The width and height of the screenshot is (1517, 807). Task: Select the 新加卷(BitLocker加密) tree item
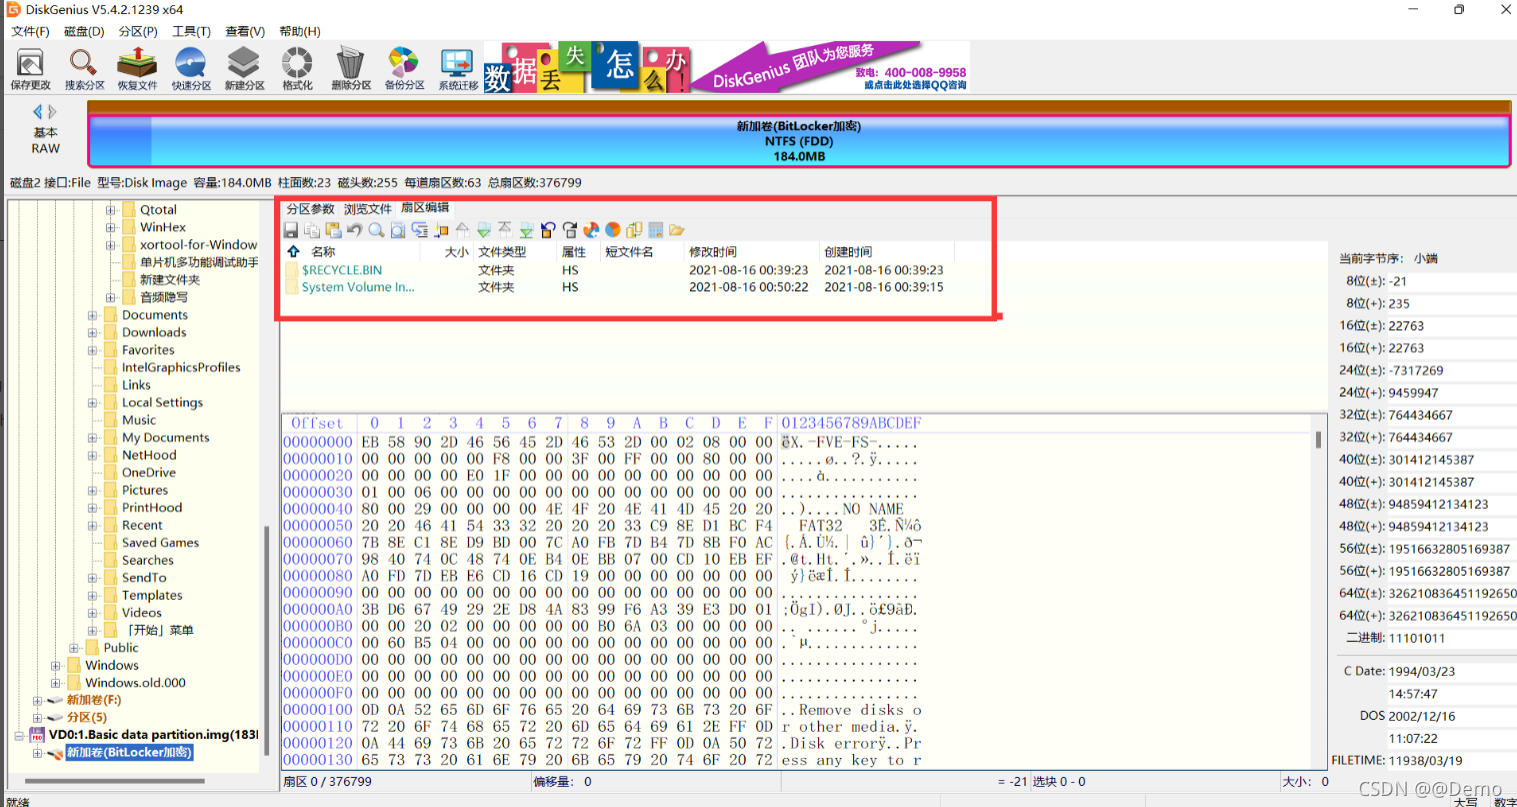coord(130,753)
